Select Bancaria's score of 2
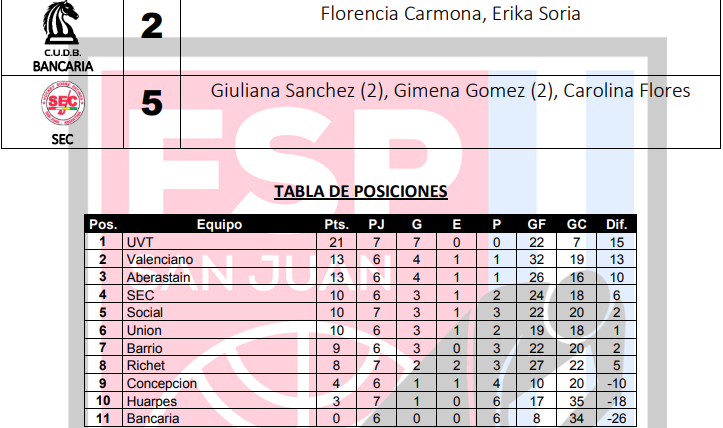This screenshot has width=723, height=428. click(151, 26)
